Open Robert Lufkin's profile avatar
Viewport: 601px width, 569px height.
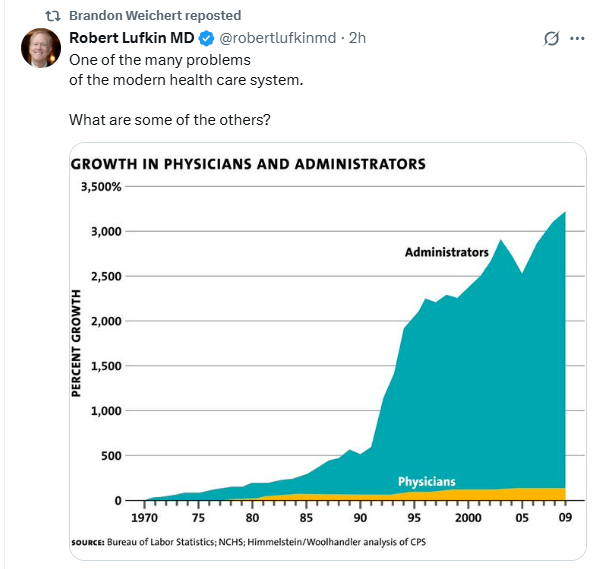pos(41,48)
